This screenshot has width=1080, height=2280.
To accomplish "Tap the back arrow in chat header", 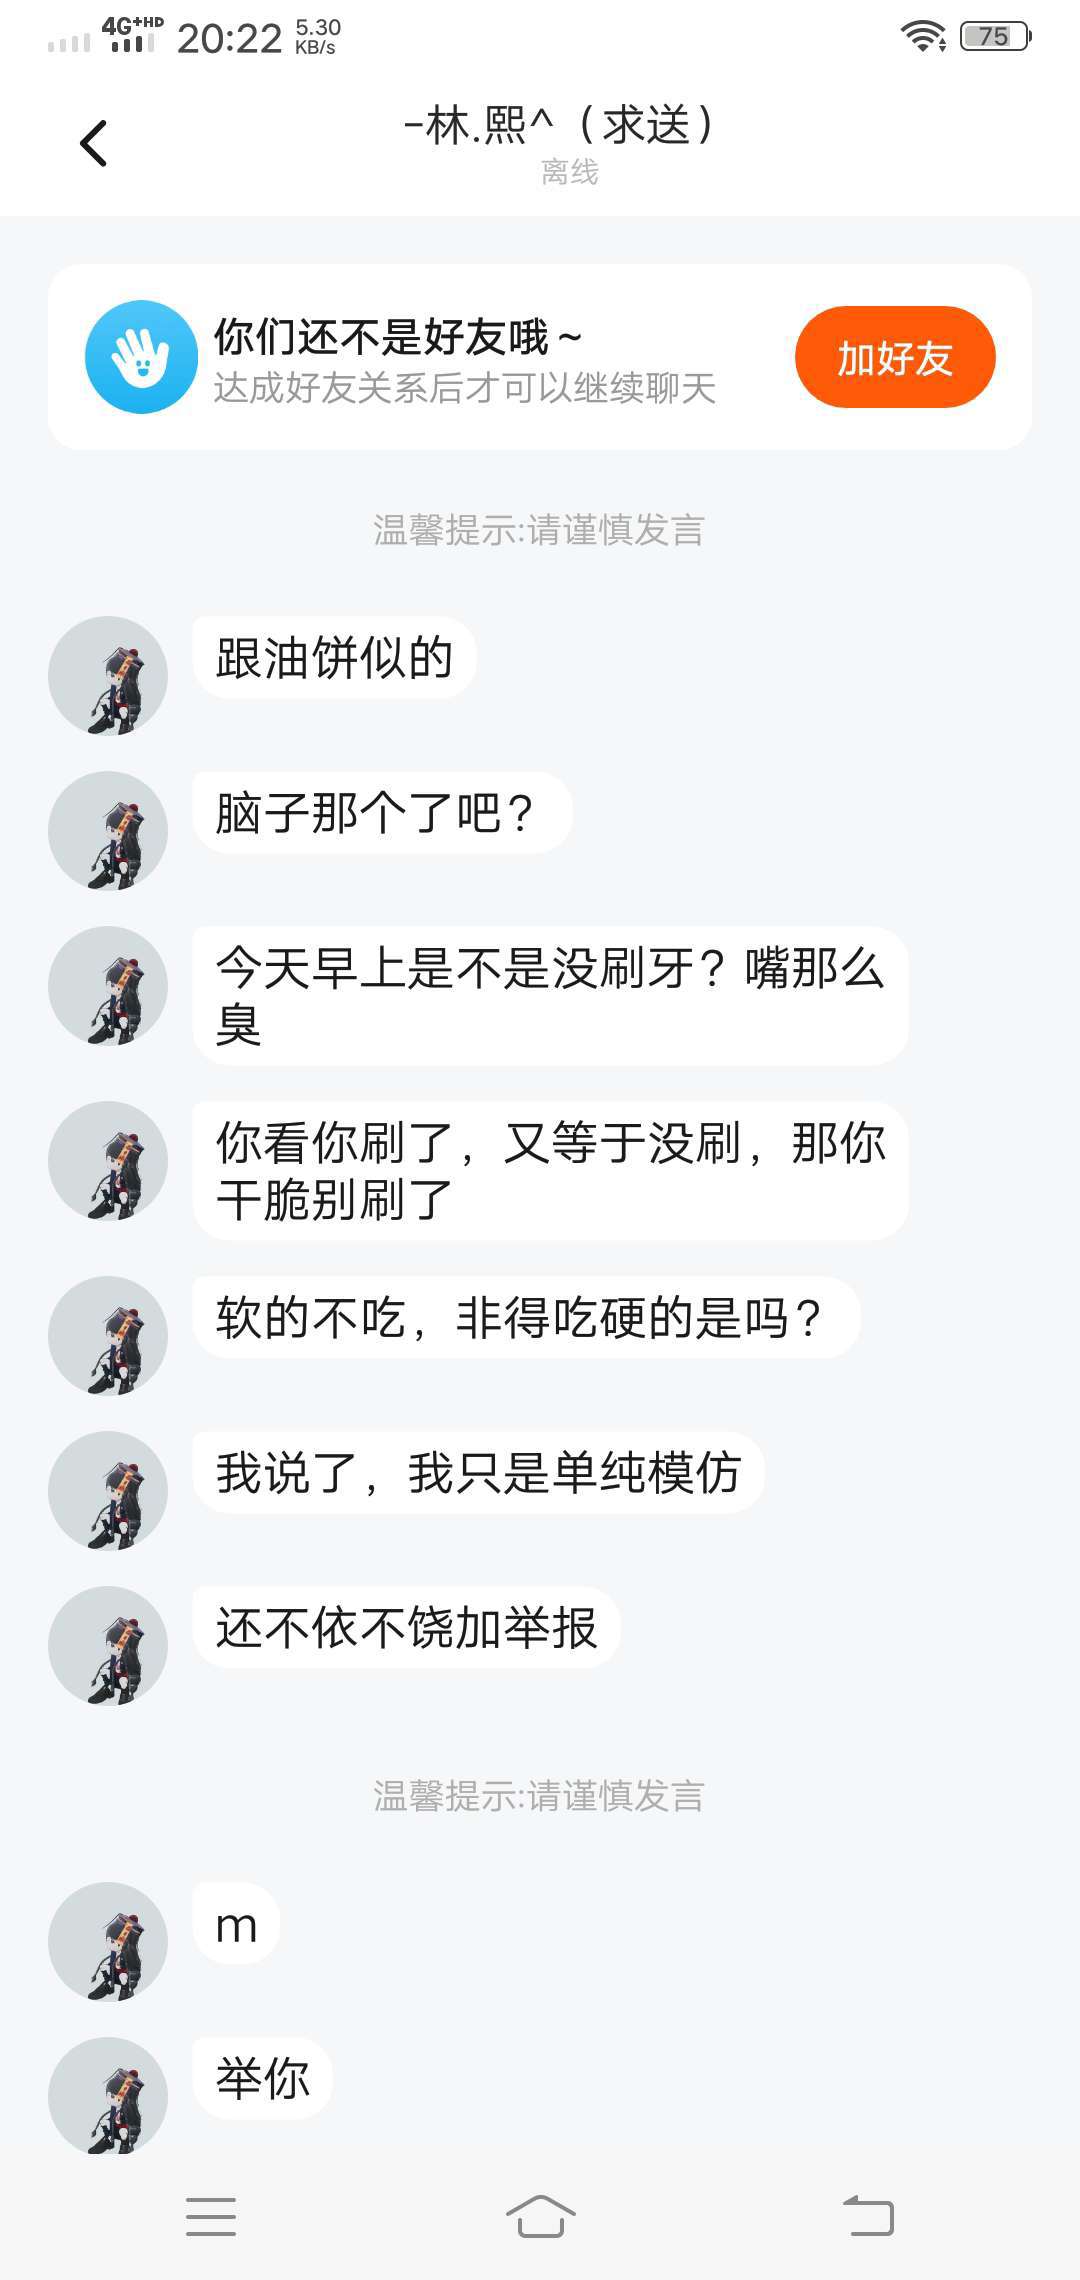I will [93, 143].
